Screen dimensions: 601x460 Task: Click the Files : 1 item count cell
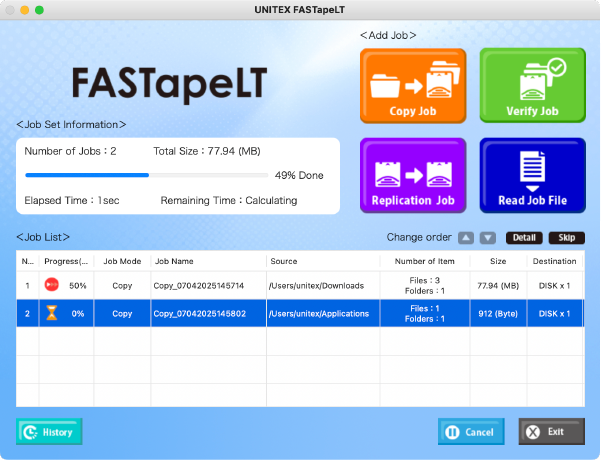point(425,314)
